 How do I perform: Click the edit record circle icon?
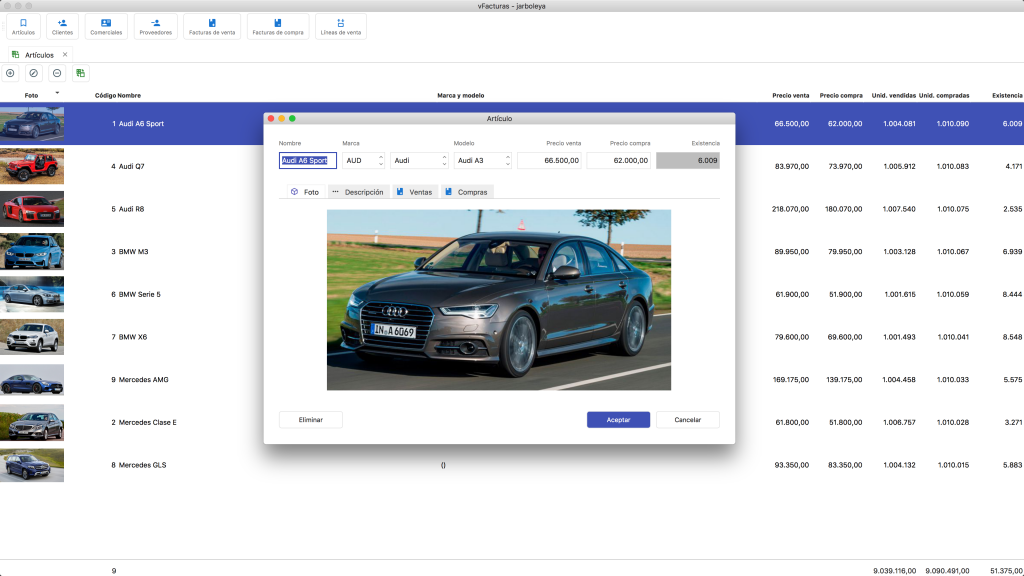(34, 73)
